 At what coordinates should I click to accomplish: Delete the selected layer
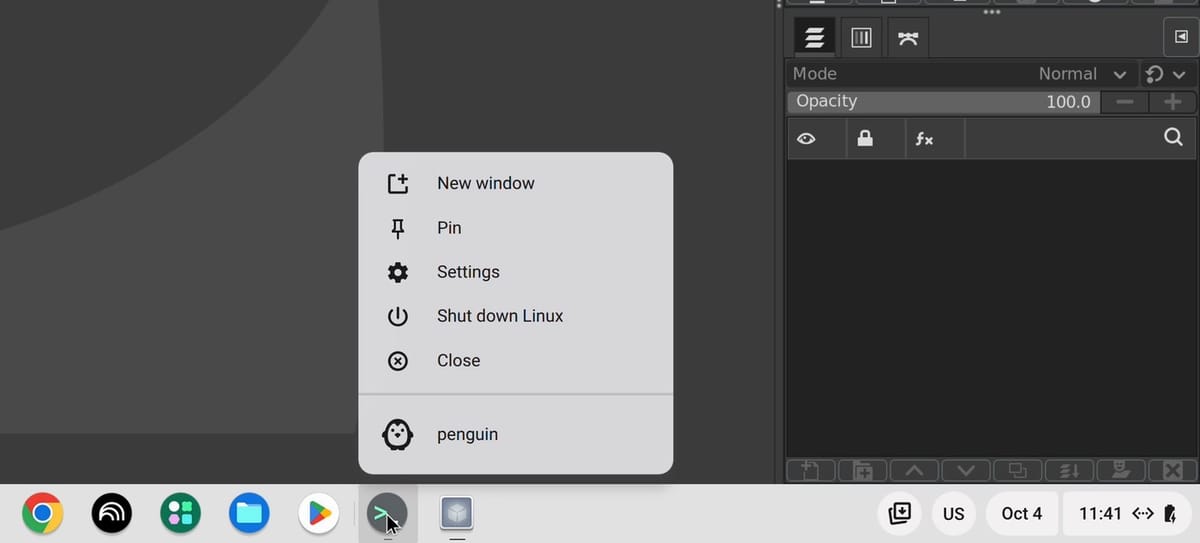coord(1172,470)
